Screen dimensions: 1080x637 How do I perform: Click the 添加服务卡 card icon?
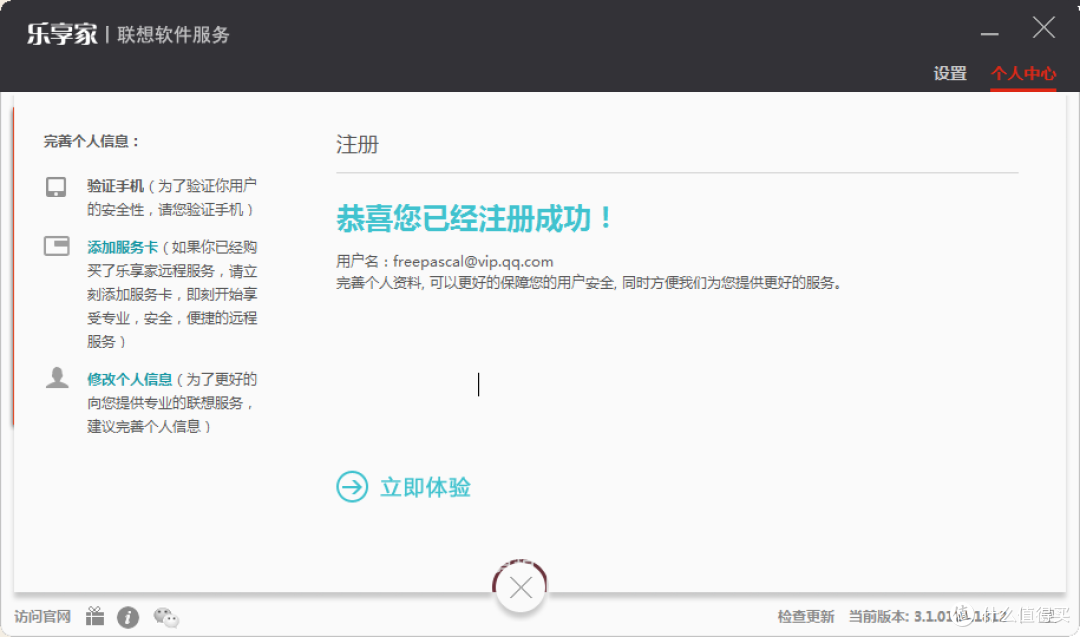click(56, 246)
